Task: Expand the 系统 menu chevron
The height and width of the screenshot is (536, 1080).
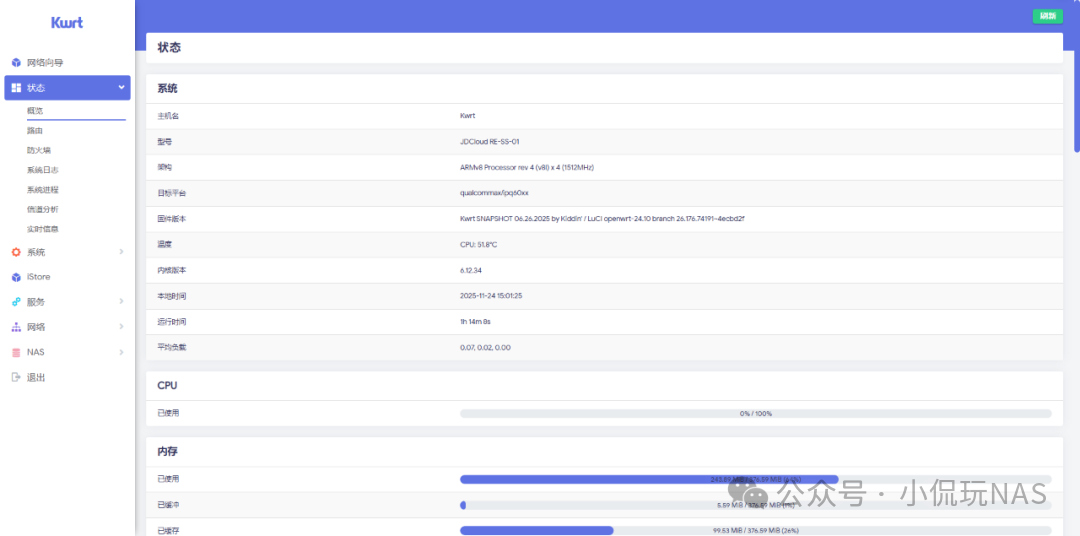Action: (121, 252)
